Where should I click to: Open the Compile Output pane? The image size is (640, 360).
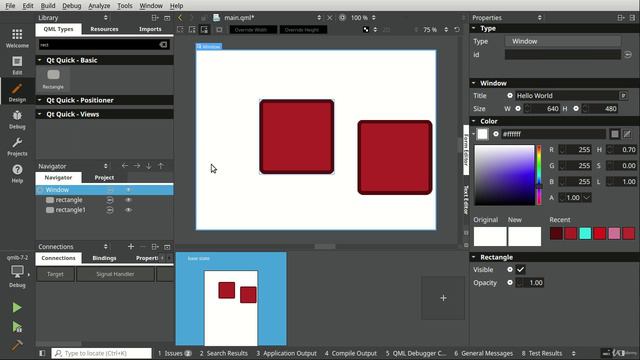(x=351, y=353)
